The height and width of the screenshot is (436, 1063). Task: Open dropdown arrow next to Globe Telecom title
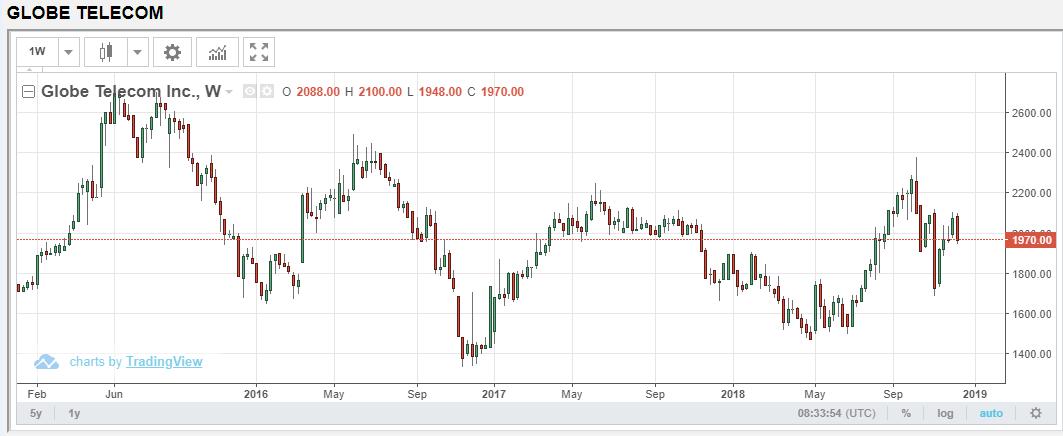point(230,92)
